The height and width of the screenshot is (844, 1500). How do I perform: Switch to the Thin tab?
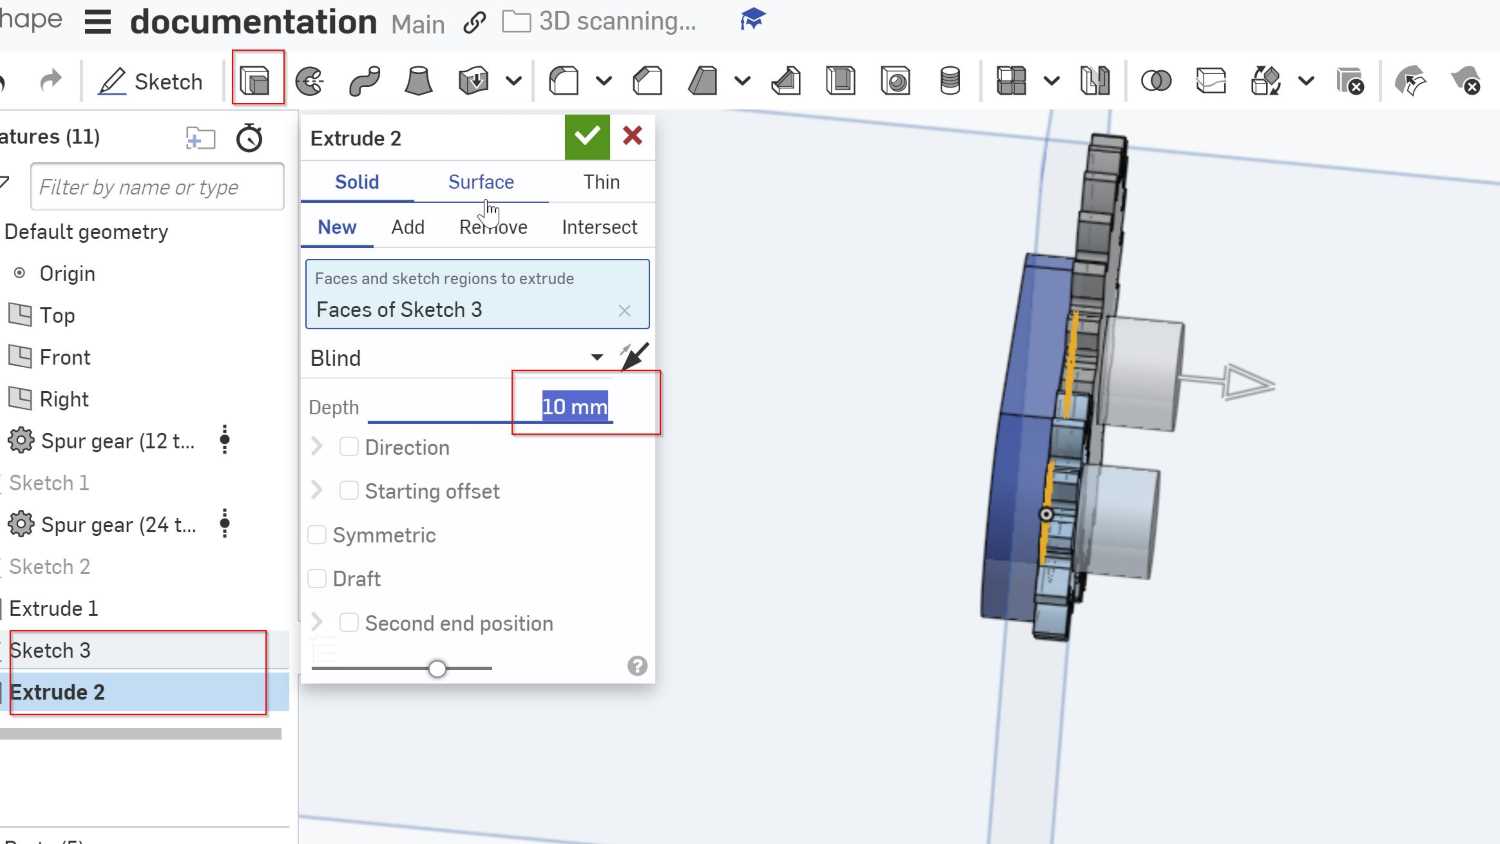click(x=601, y=182)
